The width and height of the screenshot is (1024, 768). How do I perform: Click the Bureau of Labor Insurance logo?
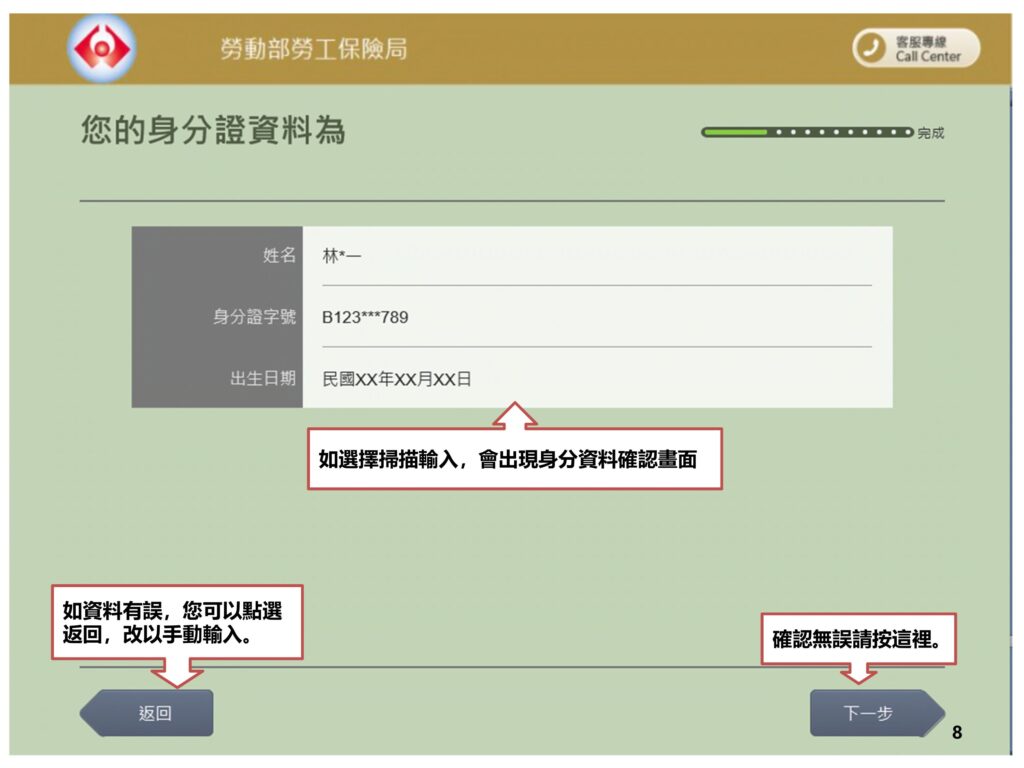(101, 48)
